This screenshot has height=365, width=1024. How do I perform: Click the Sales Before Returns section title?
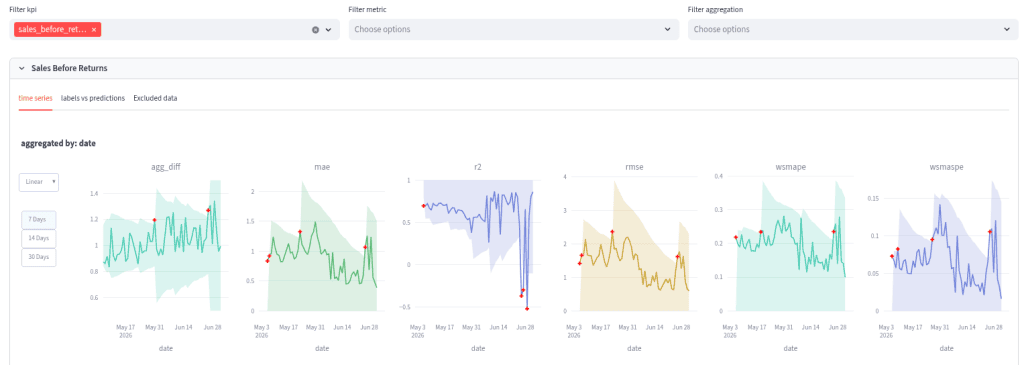(x=69, y=68)
